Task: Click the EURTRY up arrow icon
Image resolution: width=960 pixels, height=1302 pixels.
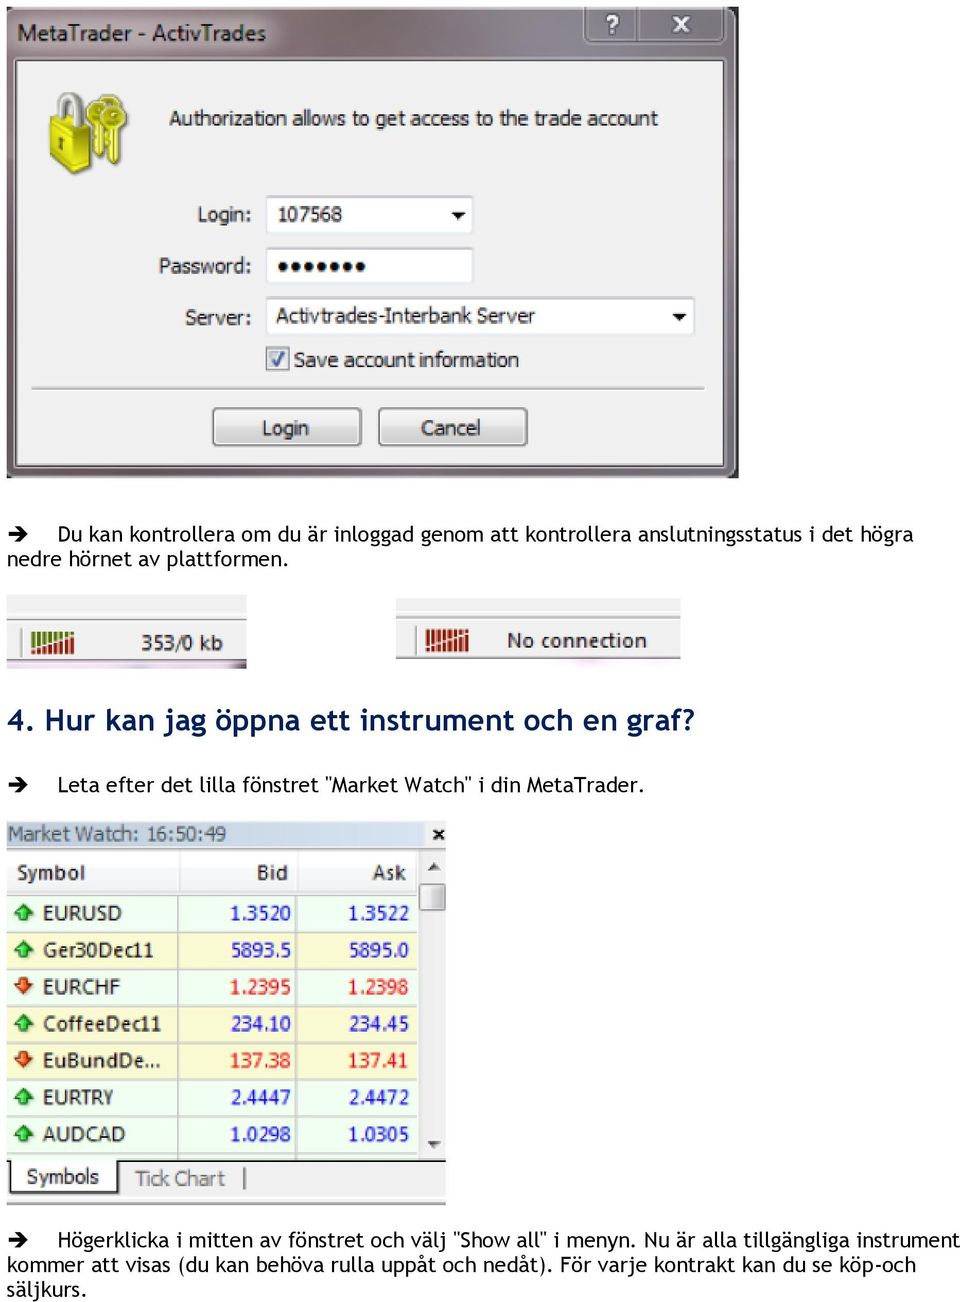Action: [x=24, y=1097]
